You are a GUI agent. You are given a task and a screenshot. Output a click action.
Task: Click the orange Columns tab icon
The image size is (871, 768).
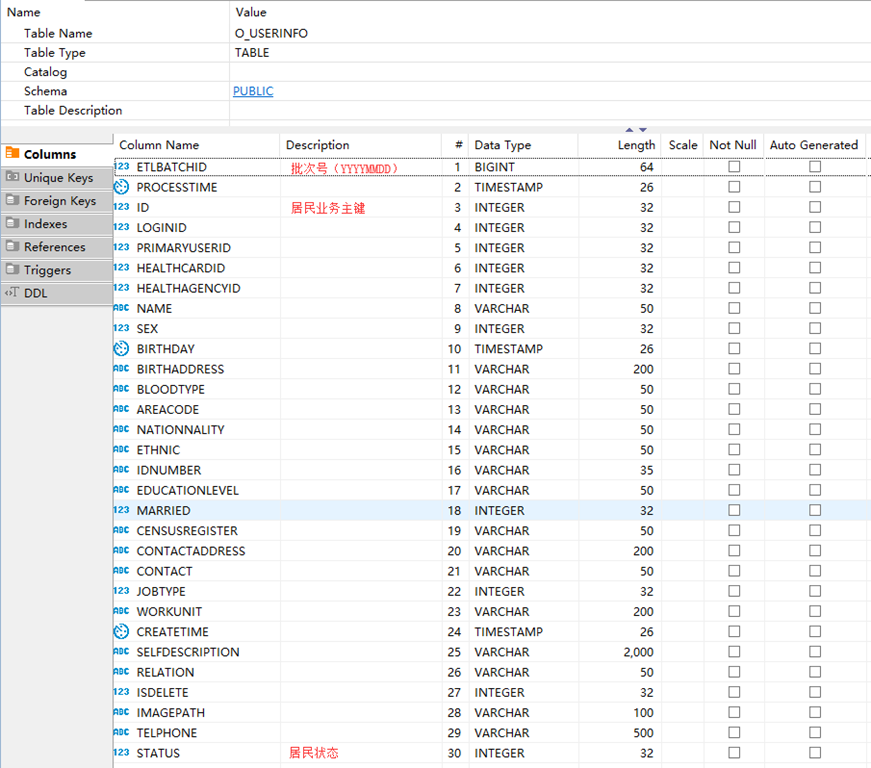[x=12, y=153]
